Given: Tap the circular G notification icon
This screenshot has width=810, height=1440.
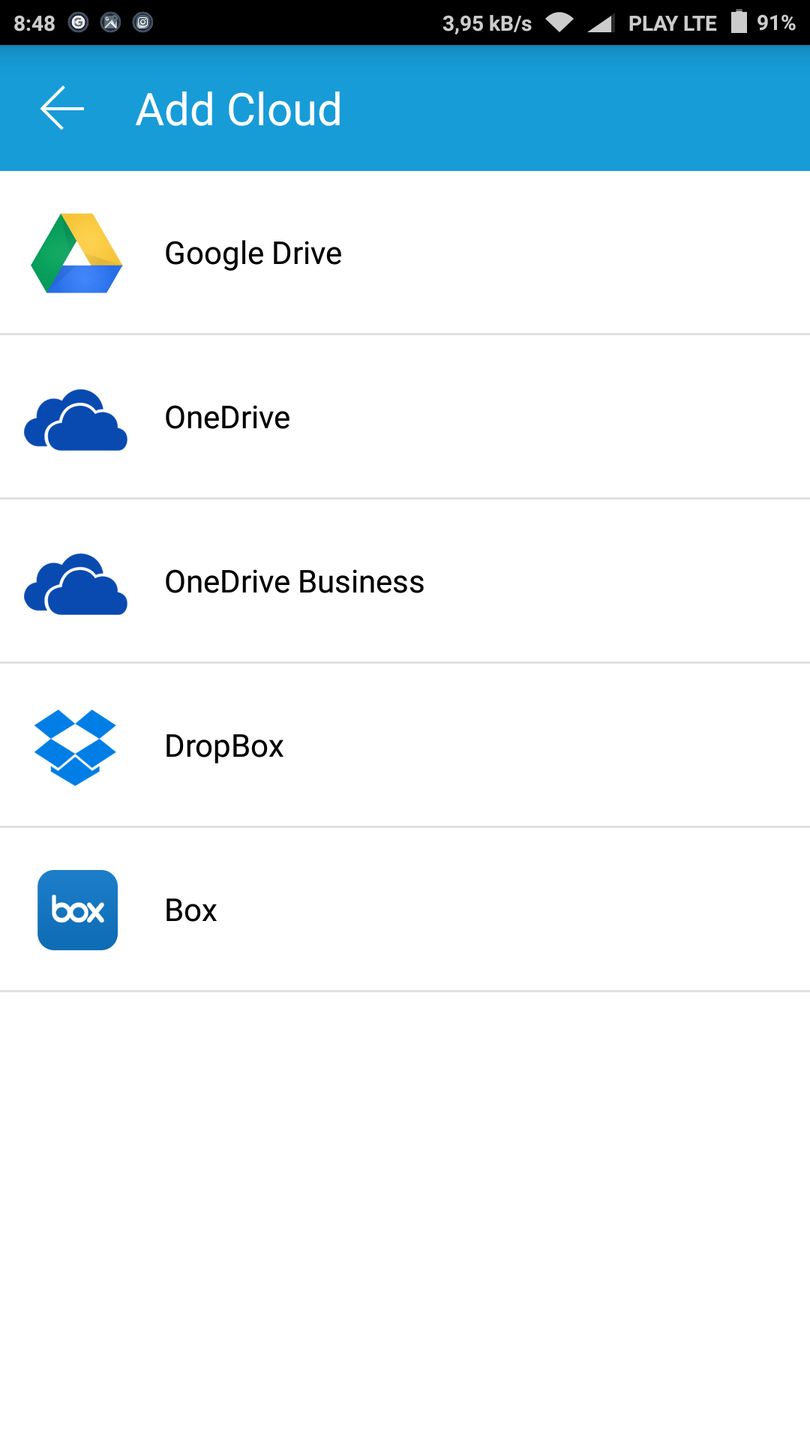Looking at the screenshot, I should pyautogui.click(x=79, y=22).
